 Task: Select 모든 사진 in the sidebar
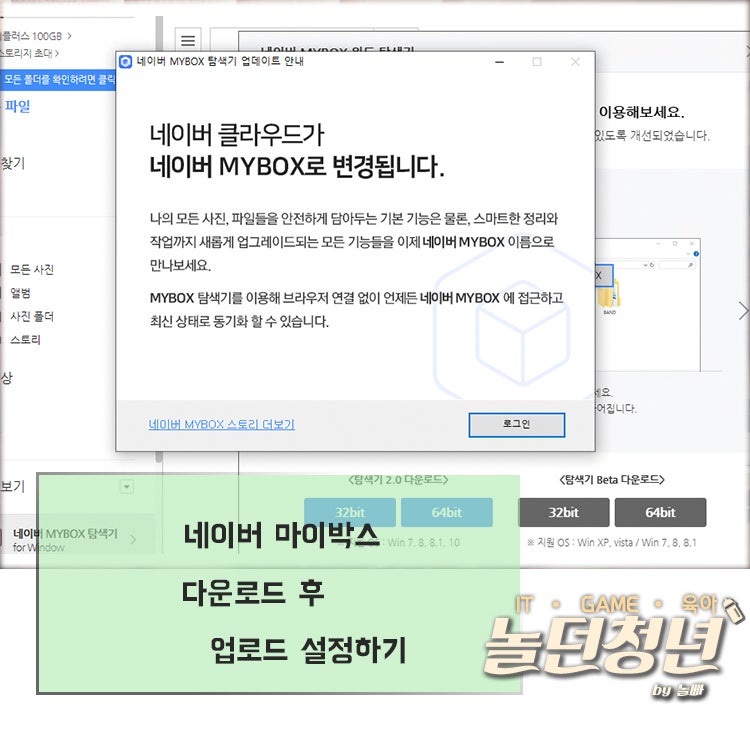pos(32,269)
